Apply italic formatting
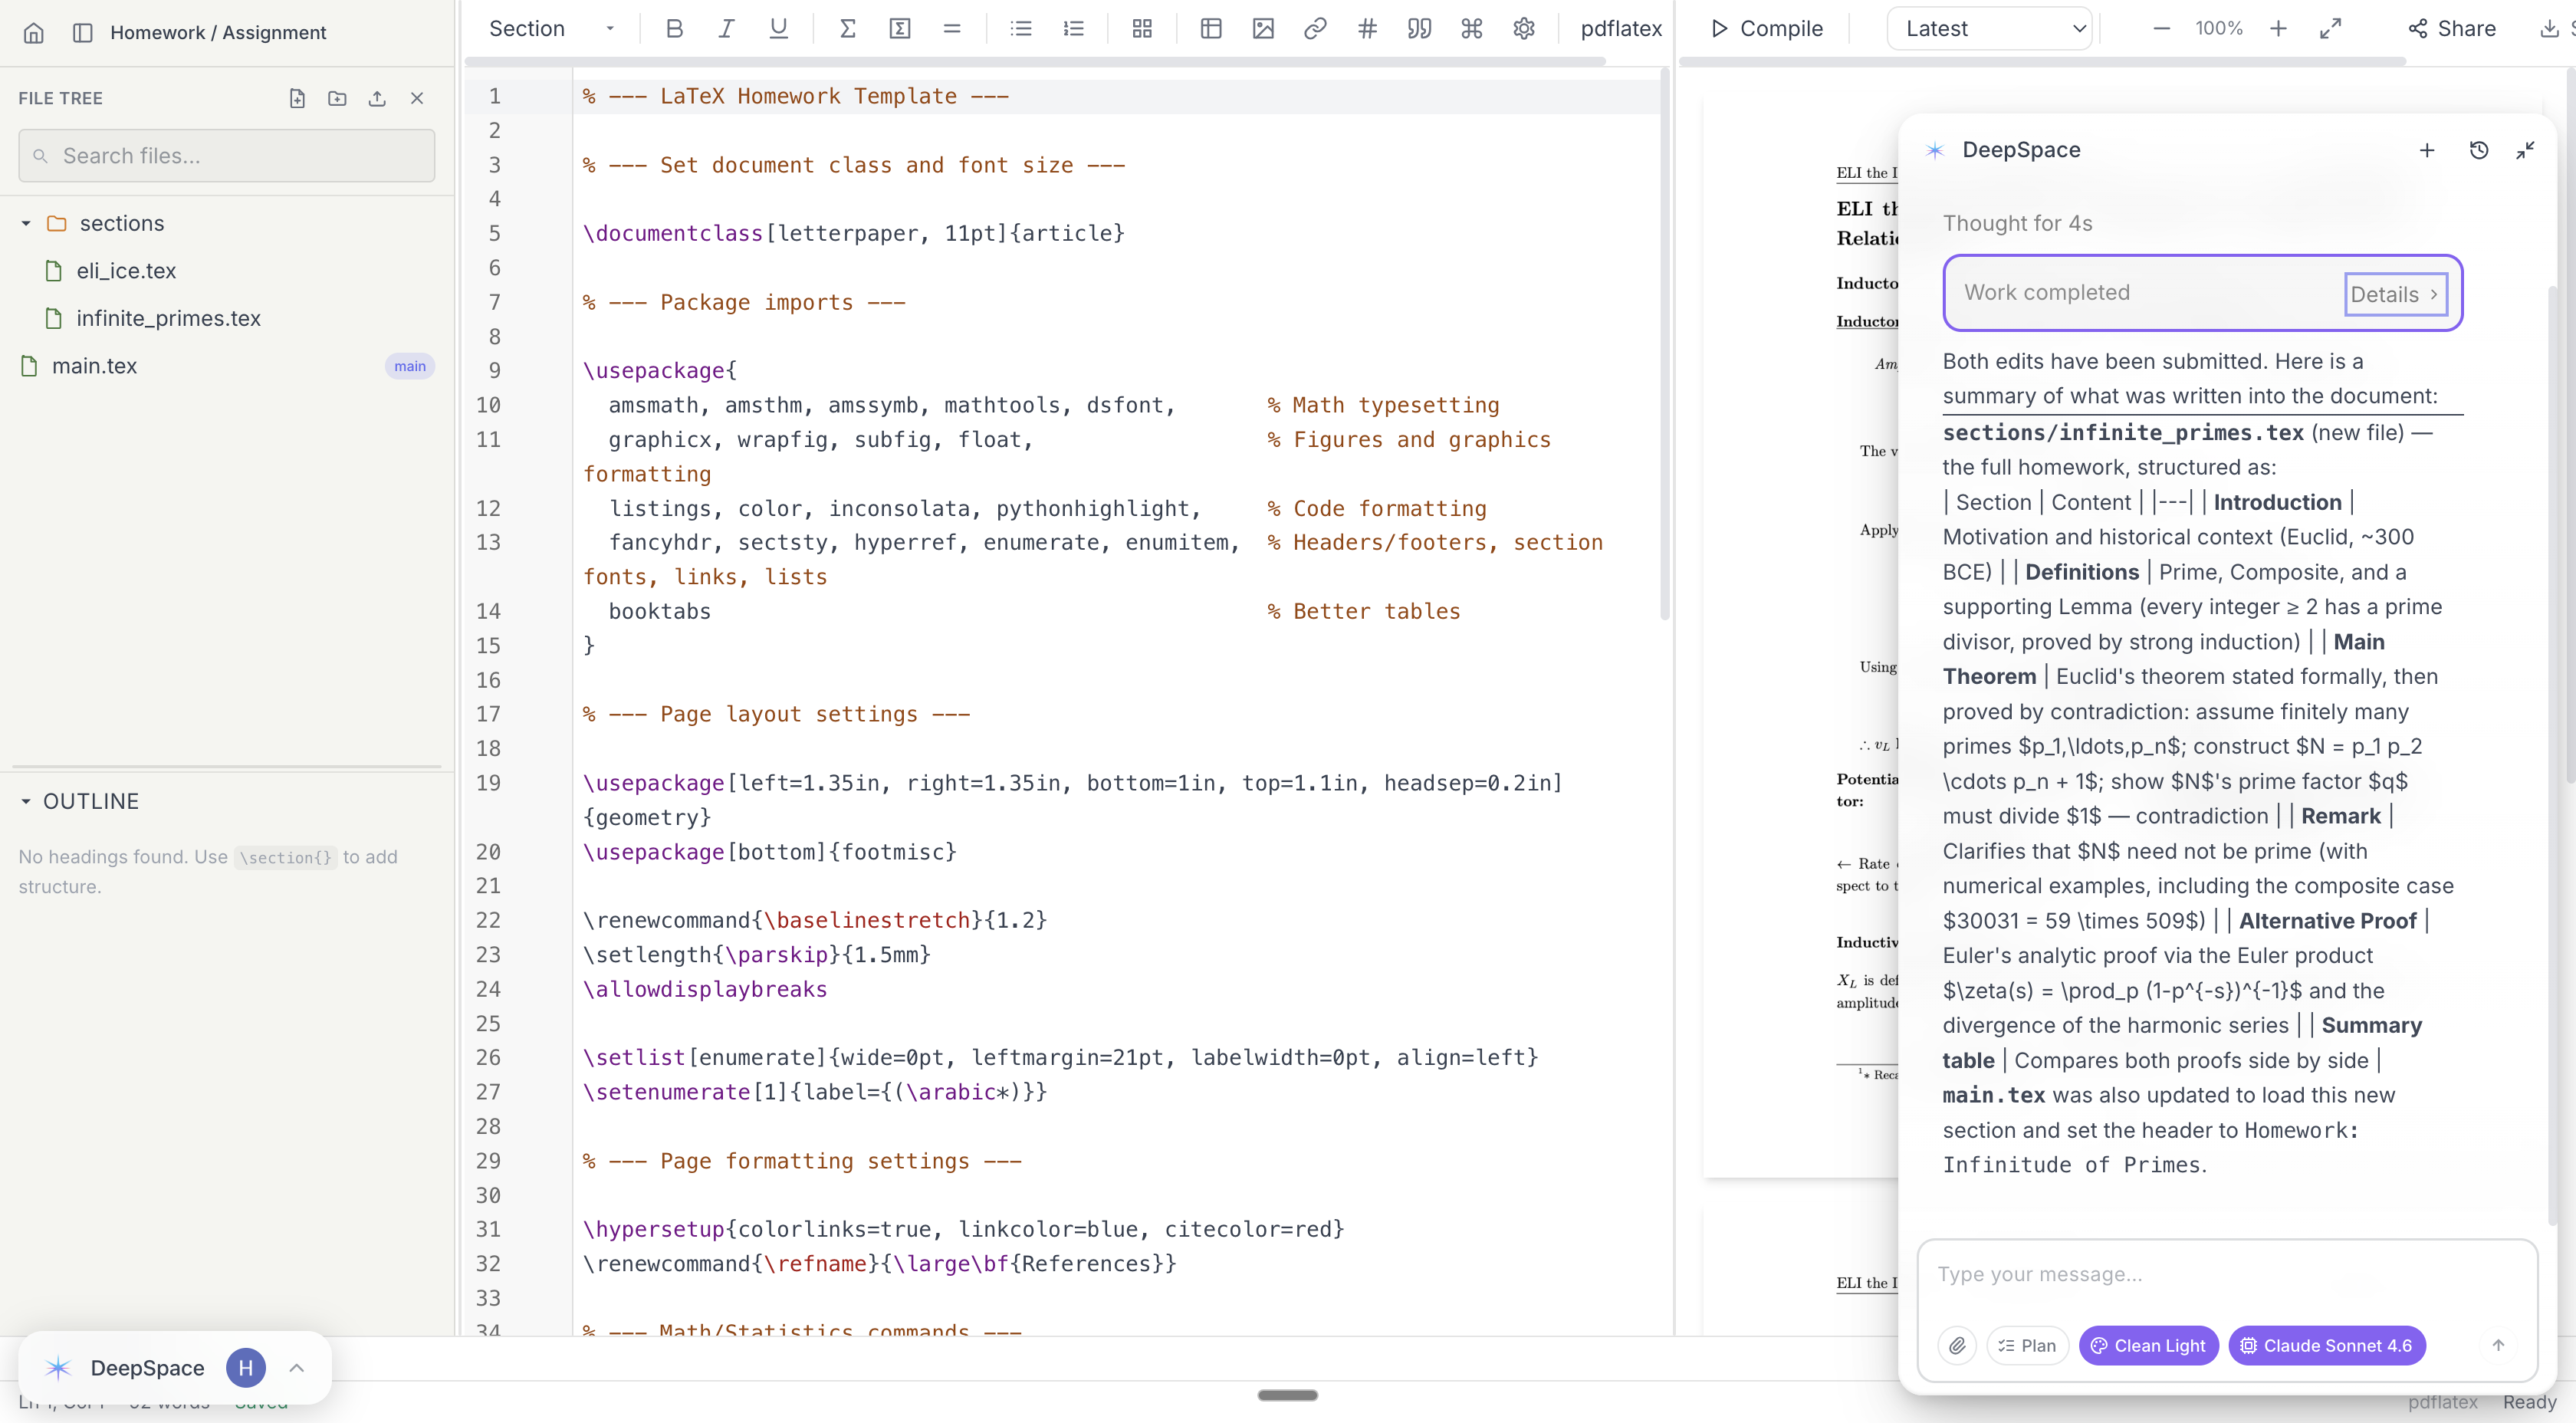 coord(726,29)
